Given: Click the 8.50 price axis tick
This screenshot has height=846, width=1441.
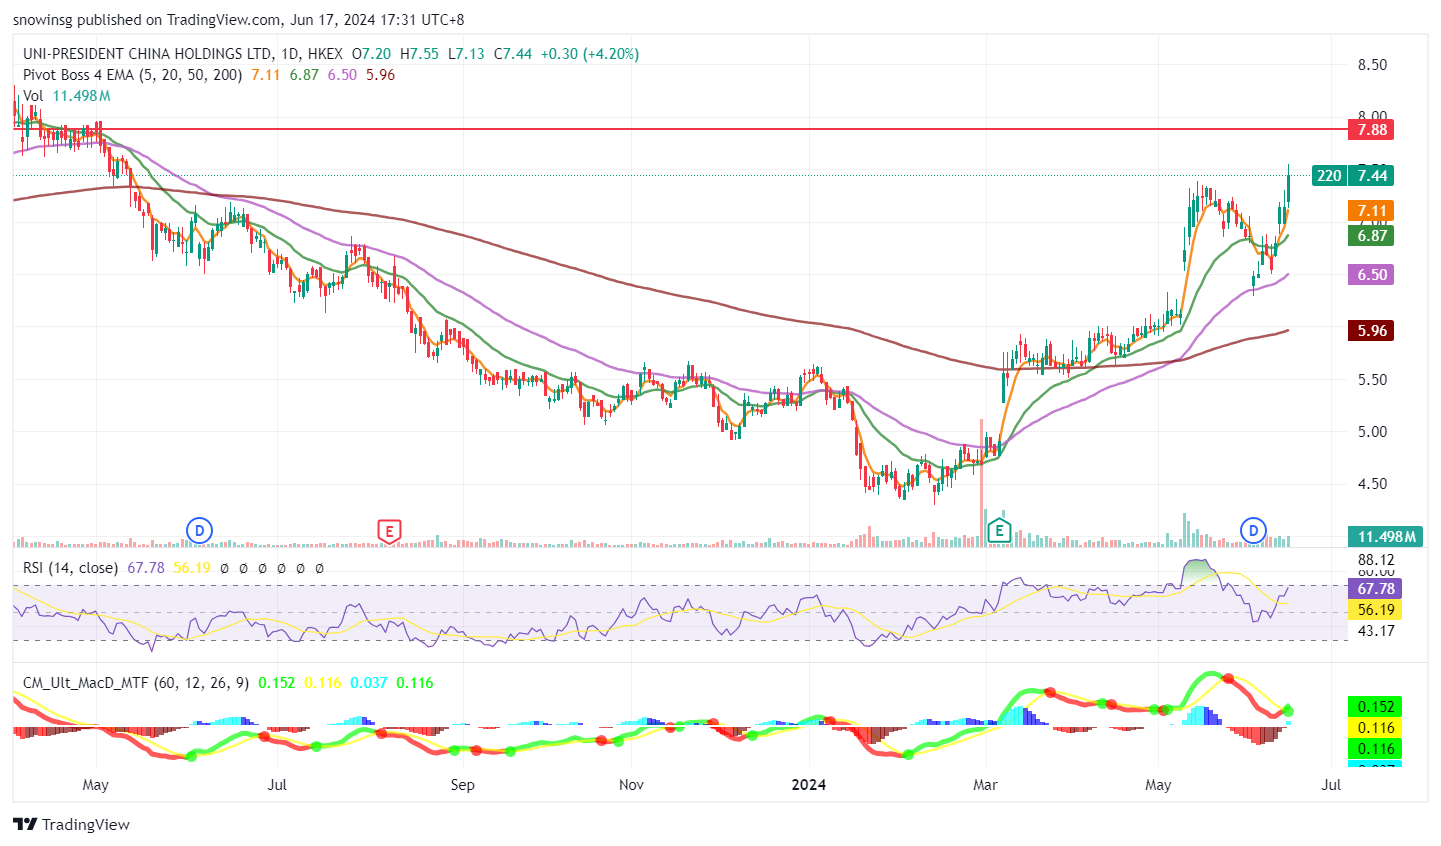Looking at the screenshot, I should [x=1372, y=65].
